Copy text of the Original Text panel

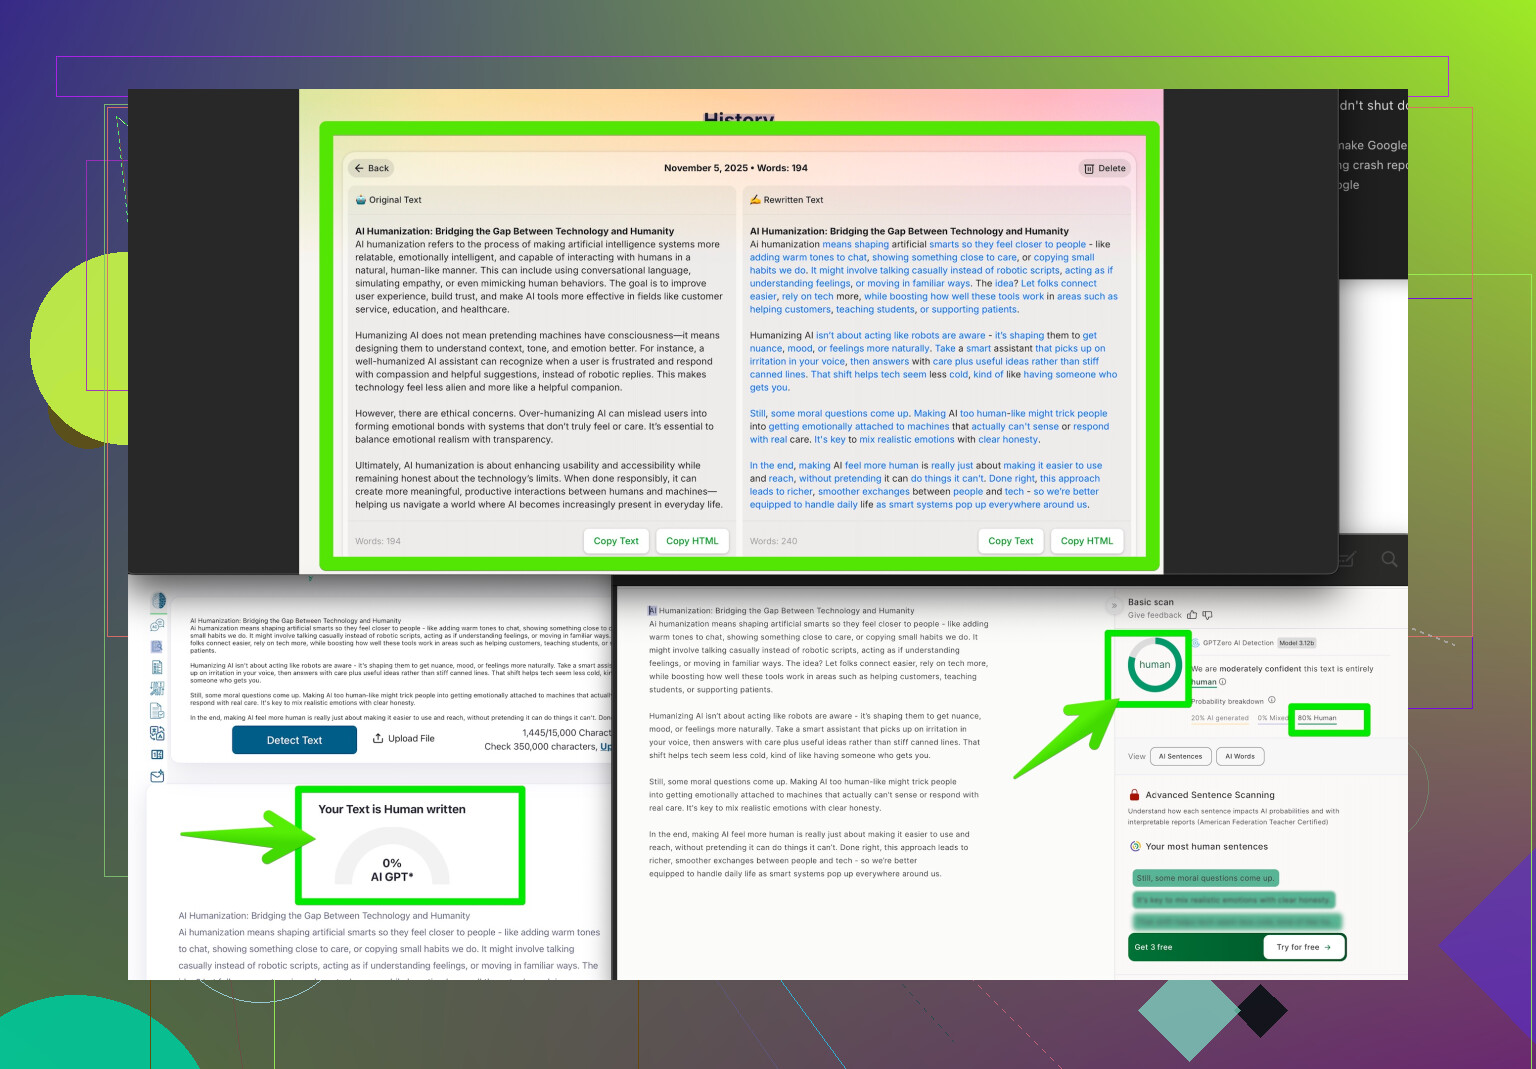(x=616, y=541)
